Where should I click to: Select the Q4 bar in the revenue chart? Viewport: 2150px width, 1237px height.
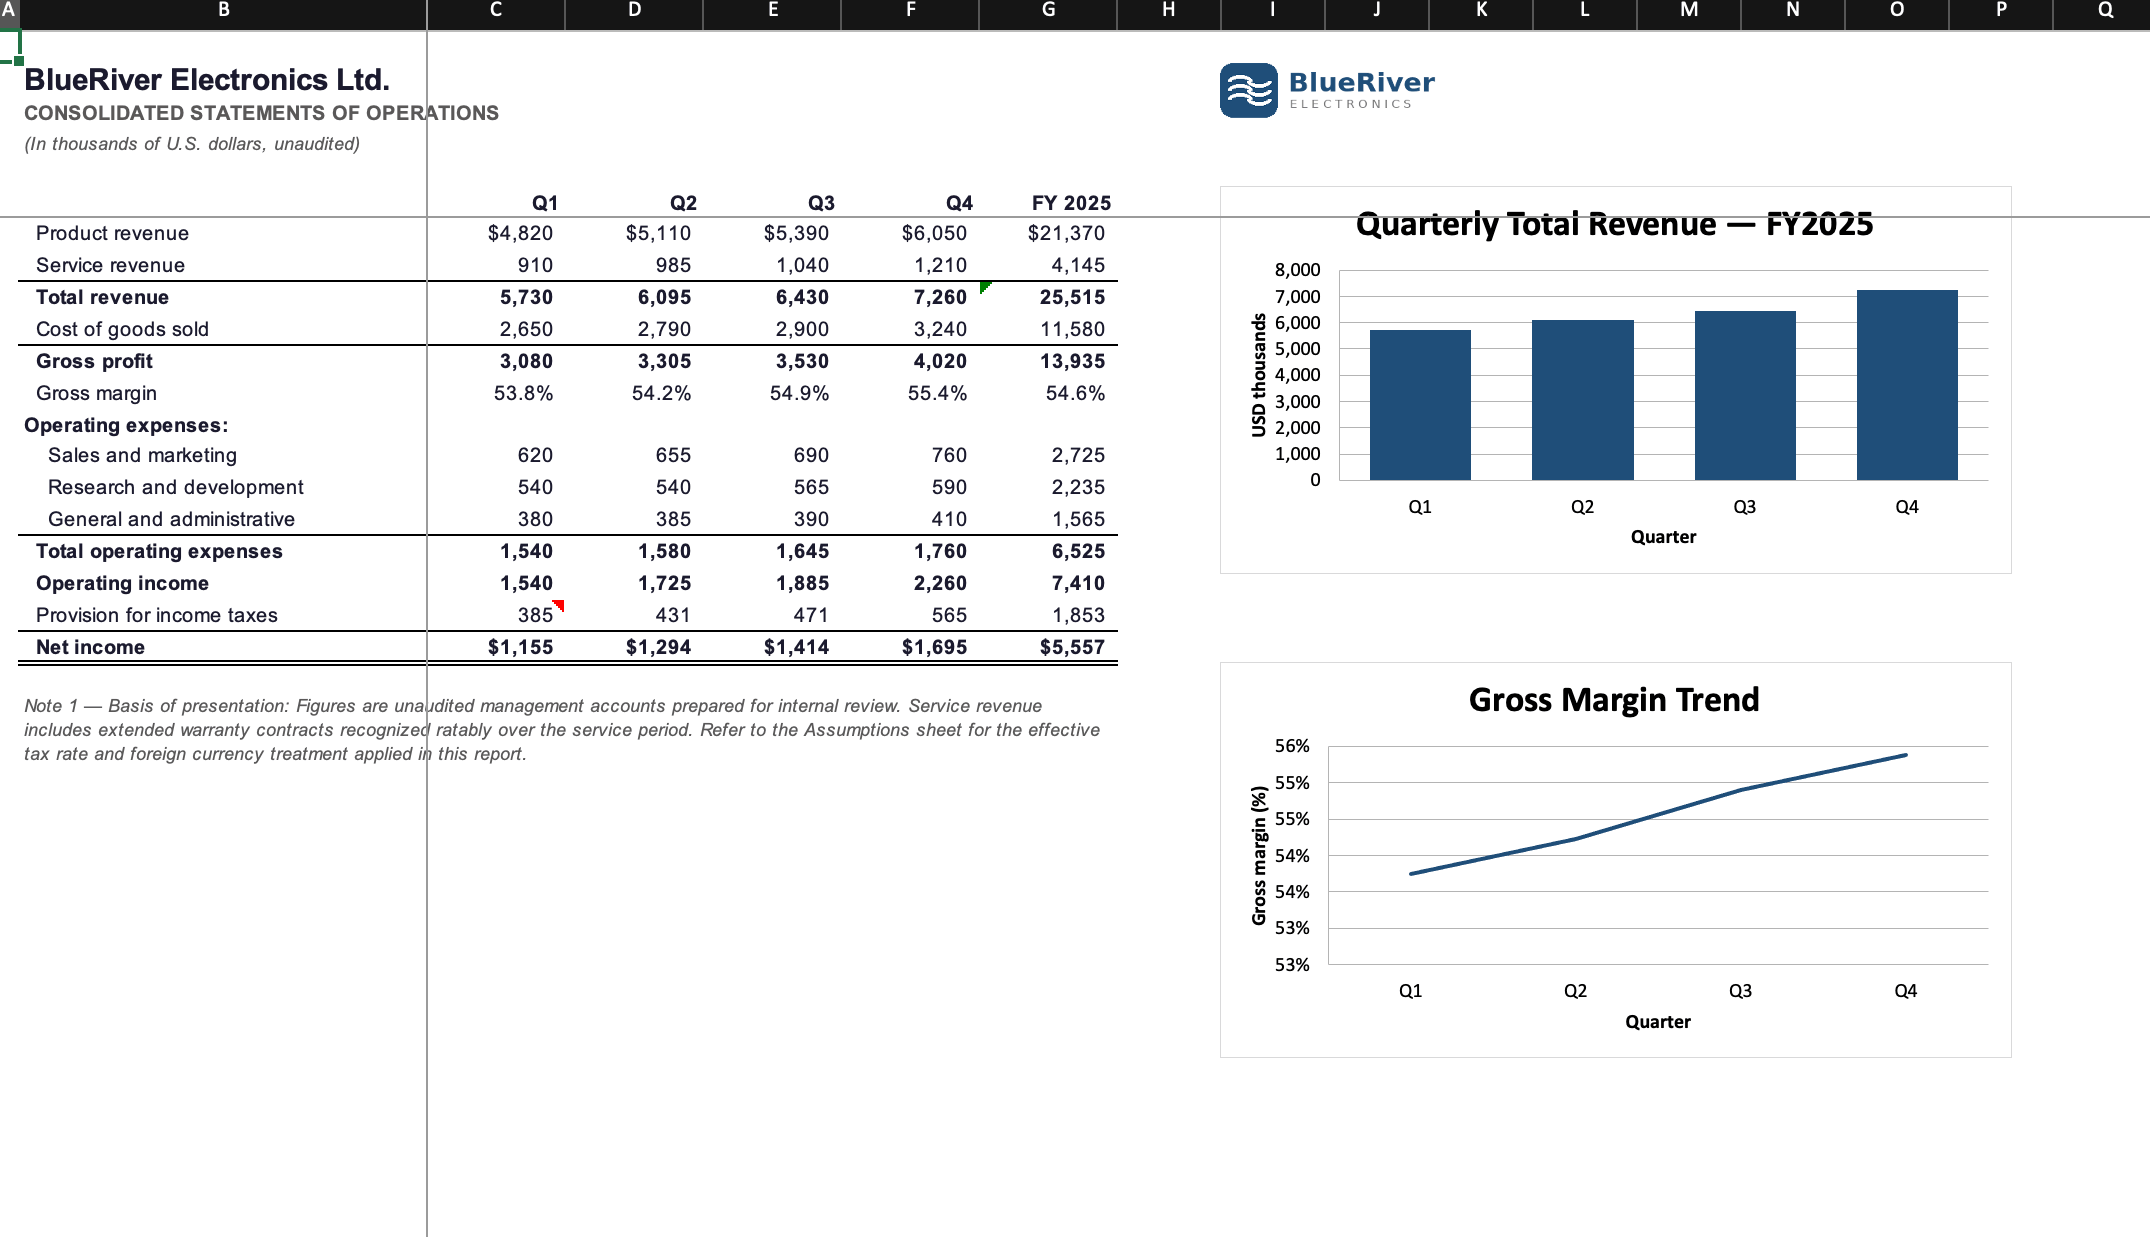point(1907,385)
